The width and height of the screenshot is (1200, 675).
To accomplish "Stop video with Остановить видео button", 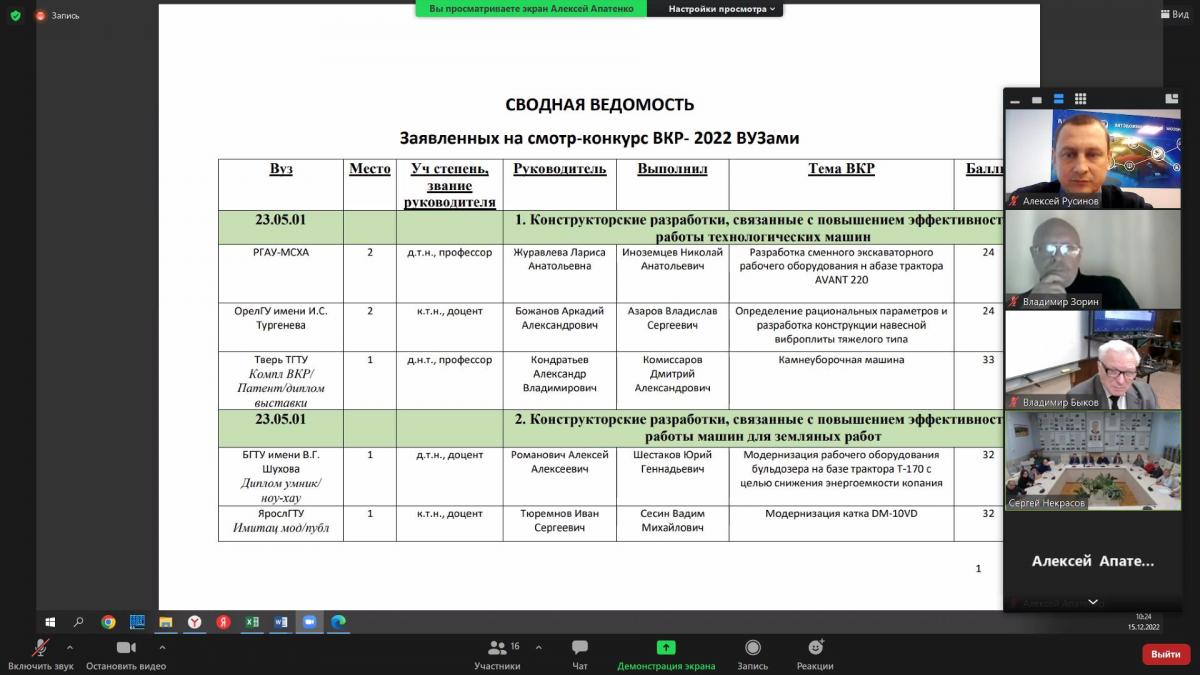I will coord(126,655).
